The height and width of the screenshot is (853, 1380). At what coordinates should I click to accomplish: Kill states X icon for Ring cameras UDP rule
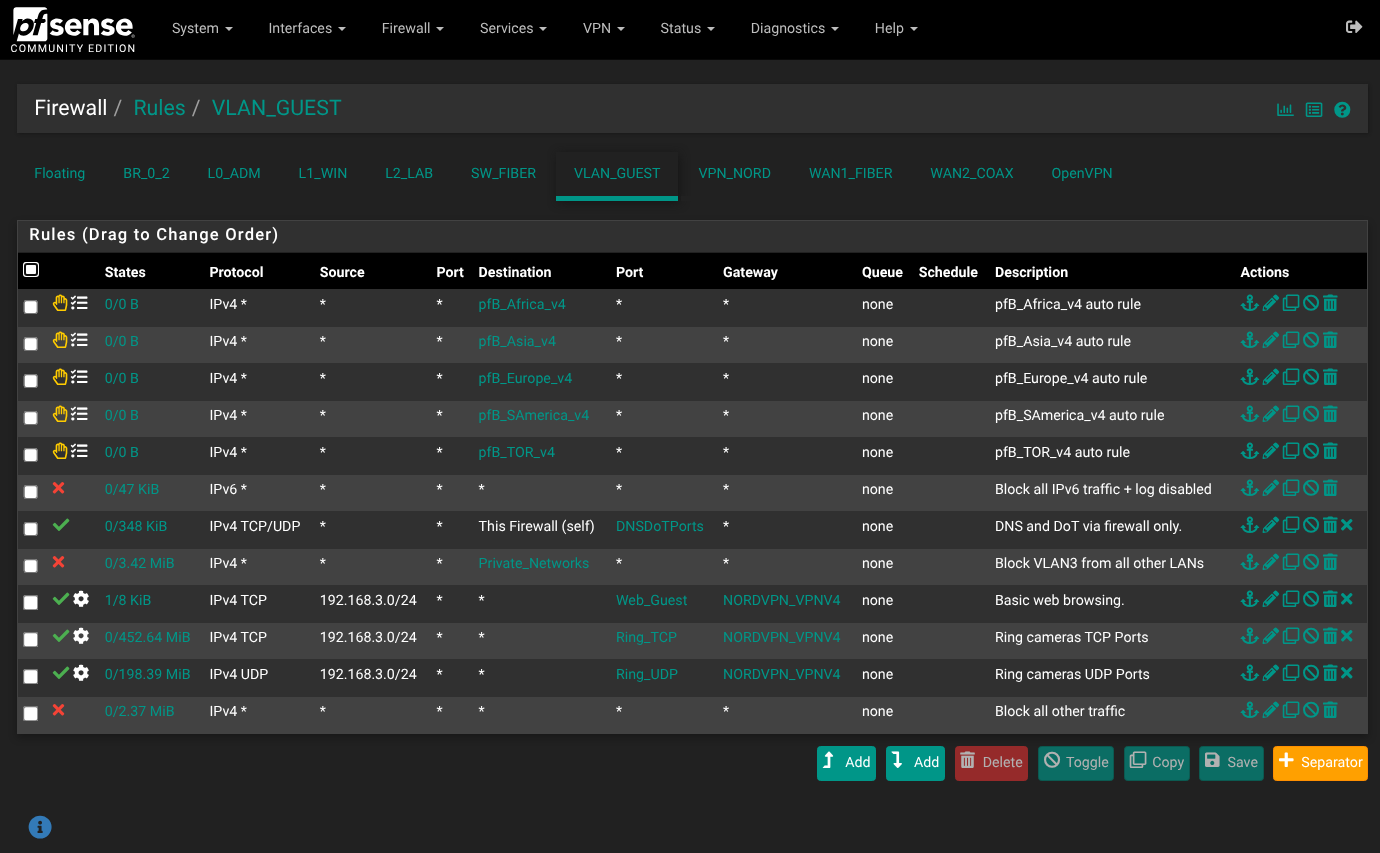coord(1347,673)
